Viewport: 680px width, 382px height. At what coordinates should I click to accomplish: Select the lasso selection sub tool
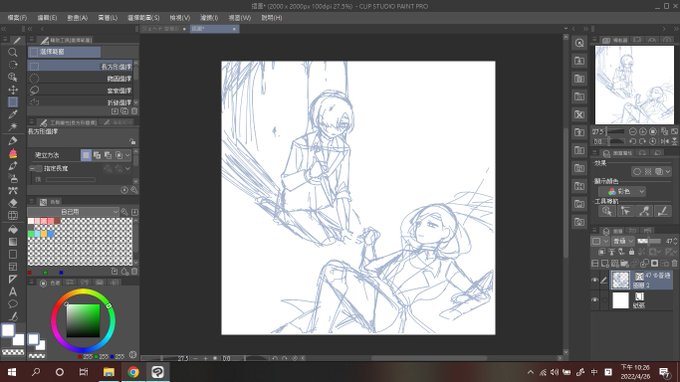click(x=80, y=90)
